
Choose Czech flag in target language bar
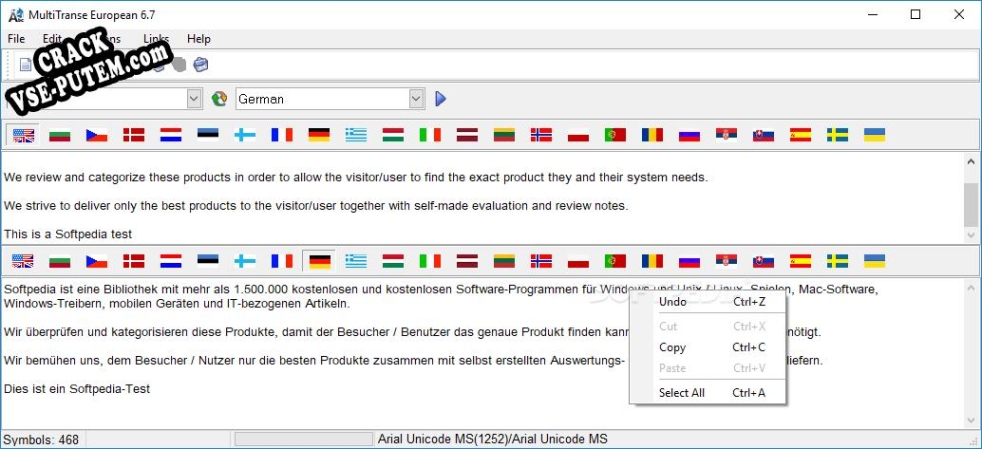(x=96, y=261)
